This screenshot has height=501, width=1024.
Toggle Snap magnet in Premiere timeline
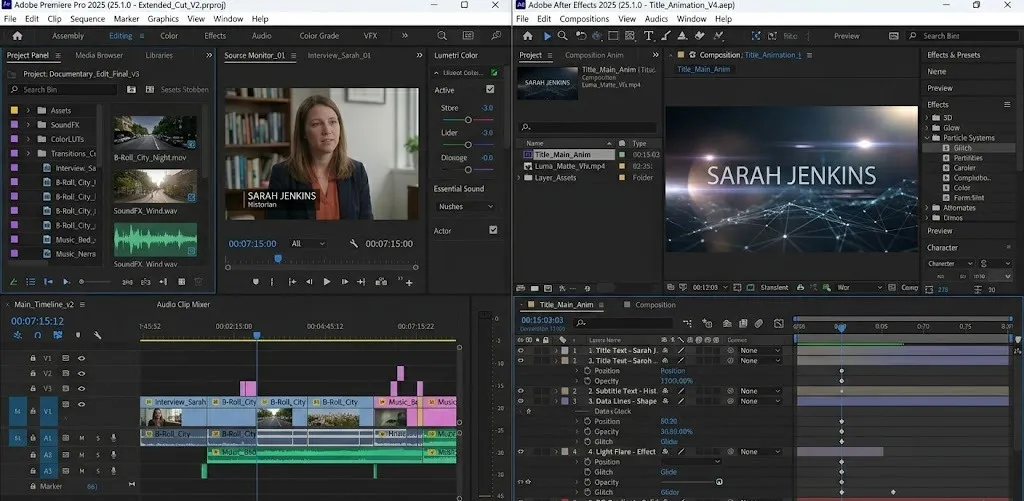(38, 335)
